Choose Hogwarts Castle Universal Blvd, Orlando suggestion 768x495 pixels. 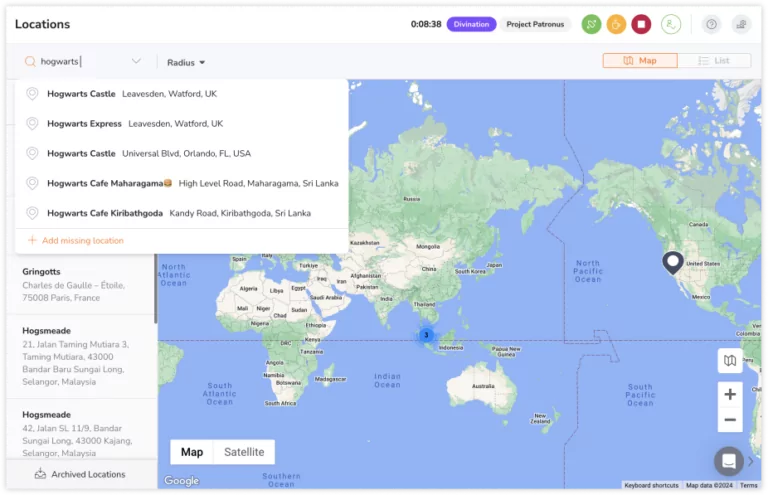pyautogui.click(x=182, y=153)
